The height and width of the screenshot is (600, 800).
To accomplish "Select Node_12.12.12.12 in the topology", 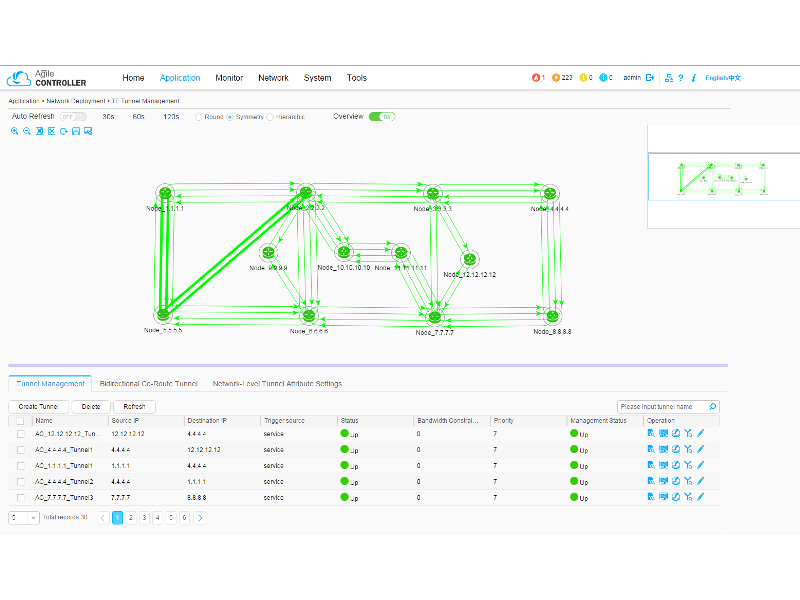I will click(x=469, y=259).
